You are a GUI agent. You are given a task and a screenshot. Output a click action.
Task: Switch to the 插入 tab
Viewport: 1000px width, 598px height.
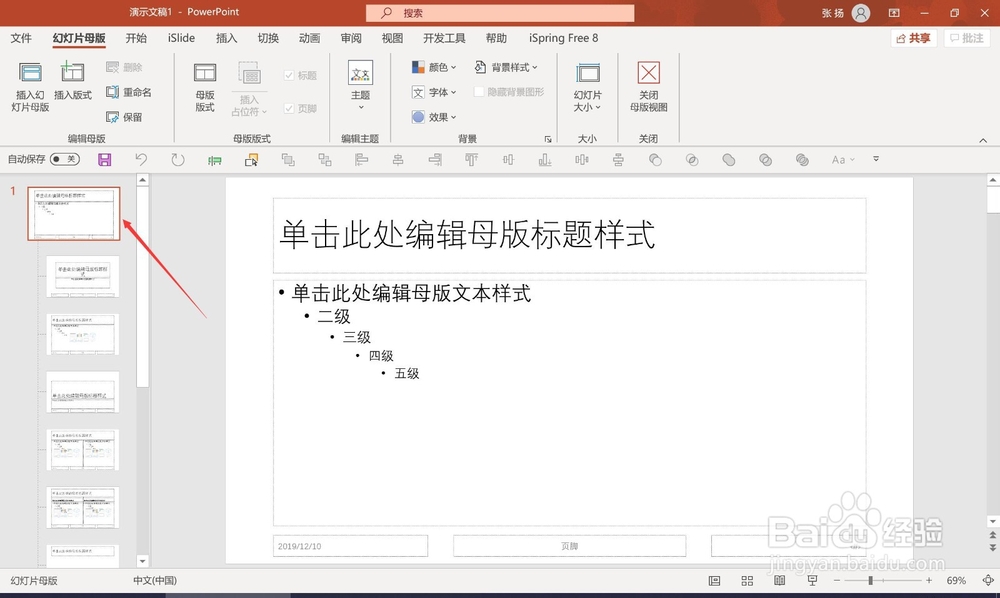click(226, 38)
